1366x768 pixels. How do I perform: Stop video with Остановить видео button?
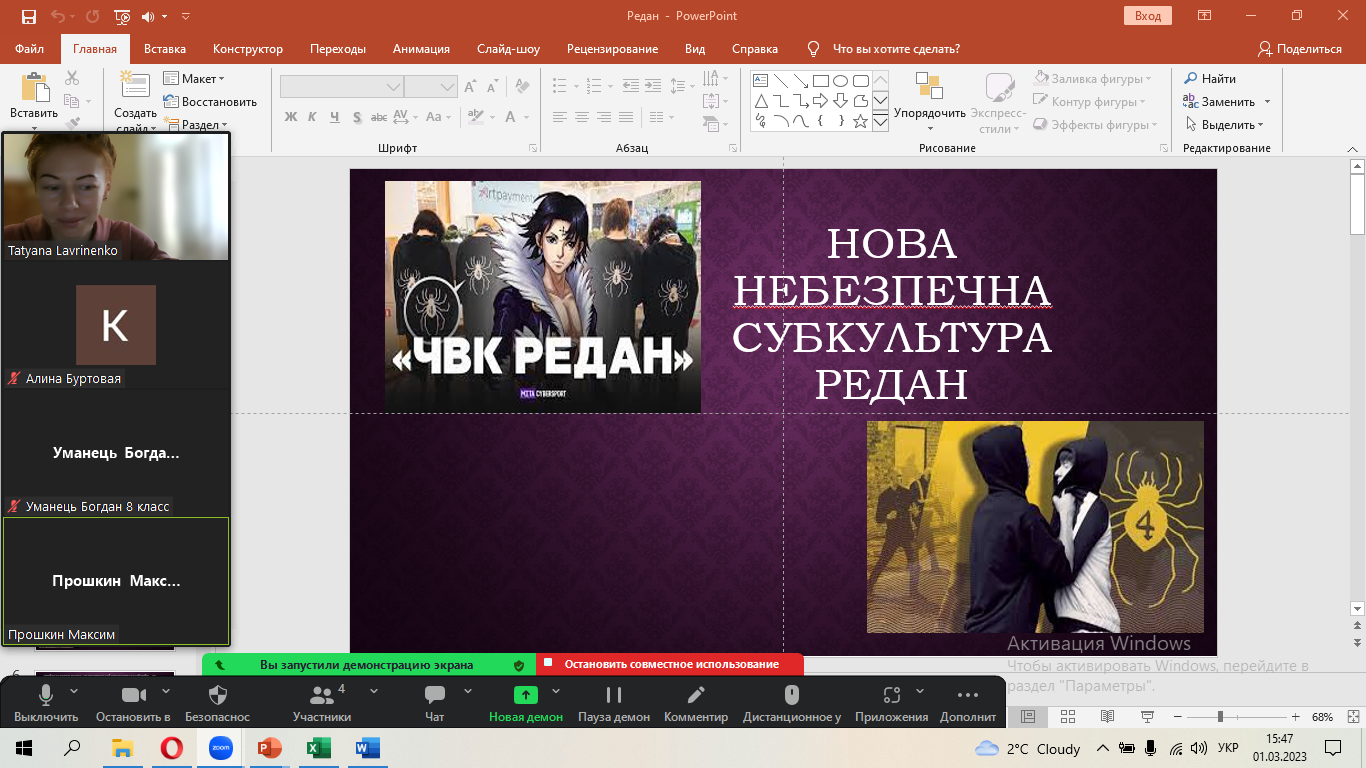133,703
